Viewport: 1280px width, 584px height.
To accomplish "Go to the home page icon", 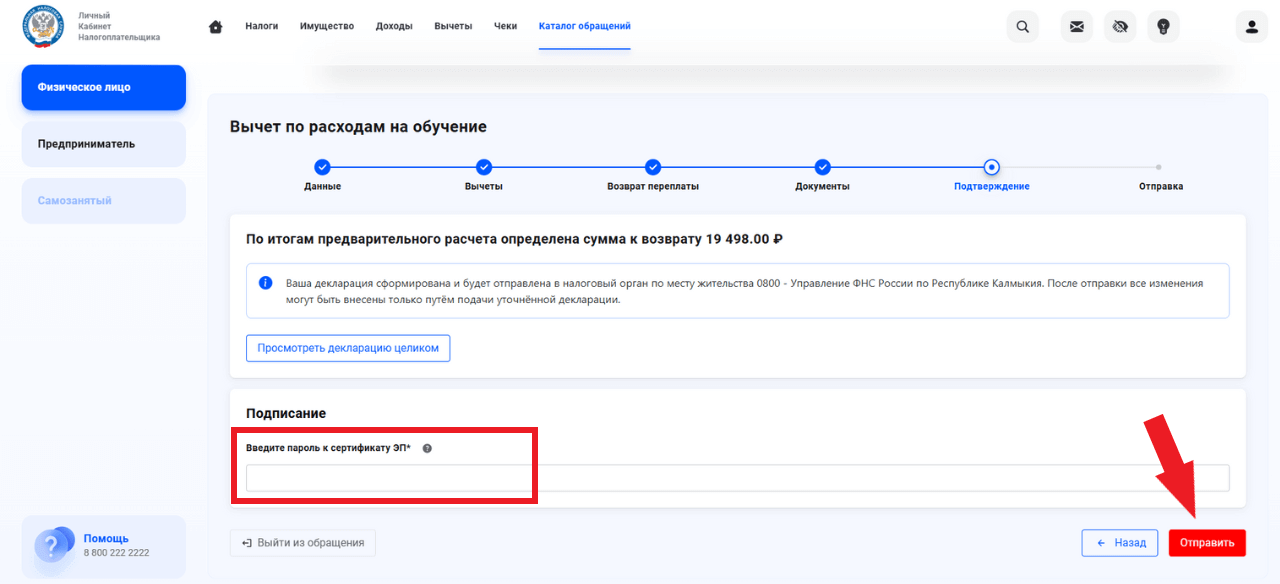I will coord(215,27).
